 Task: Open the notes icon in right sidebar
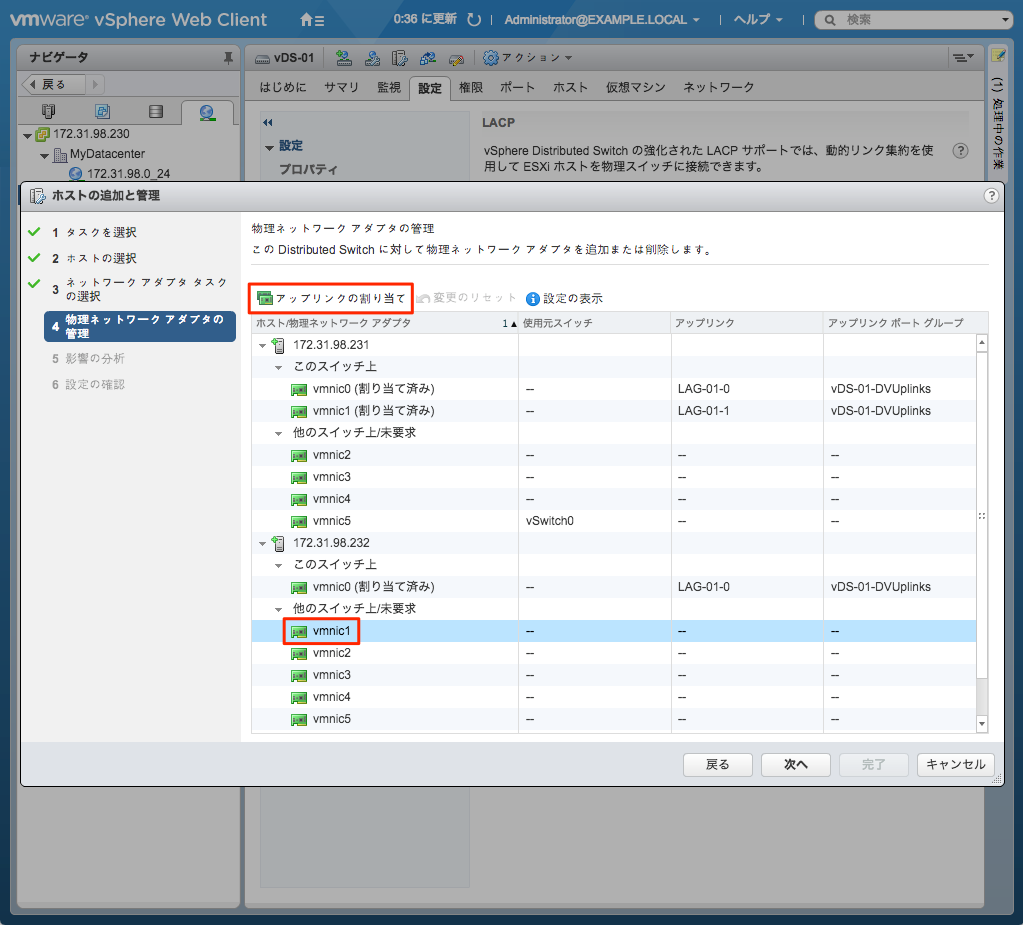coord(998,56)
